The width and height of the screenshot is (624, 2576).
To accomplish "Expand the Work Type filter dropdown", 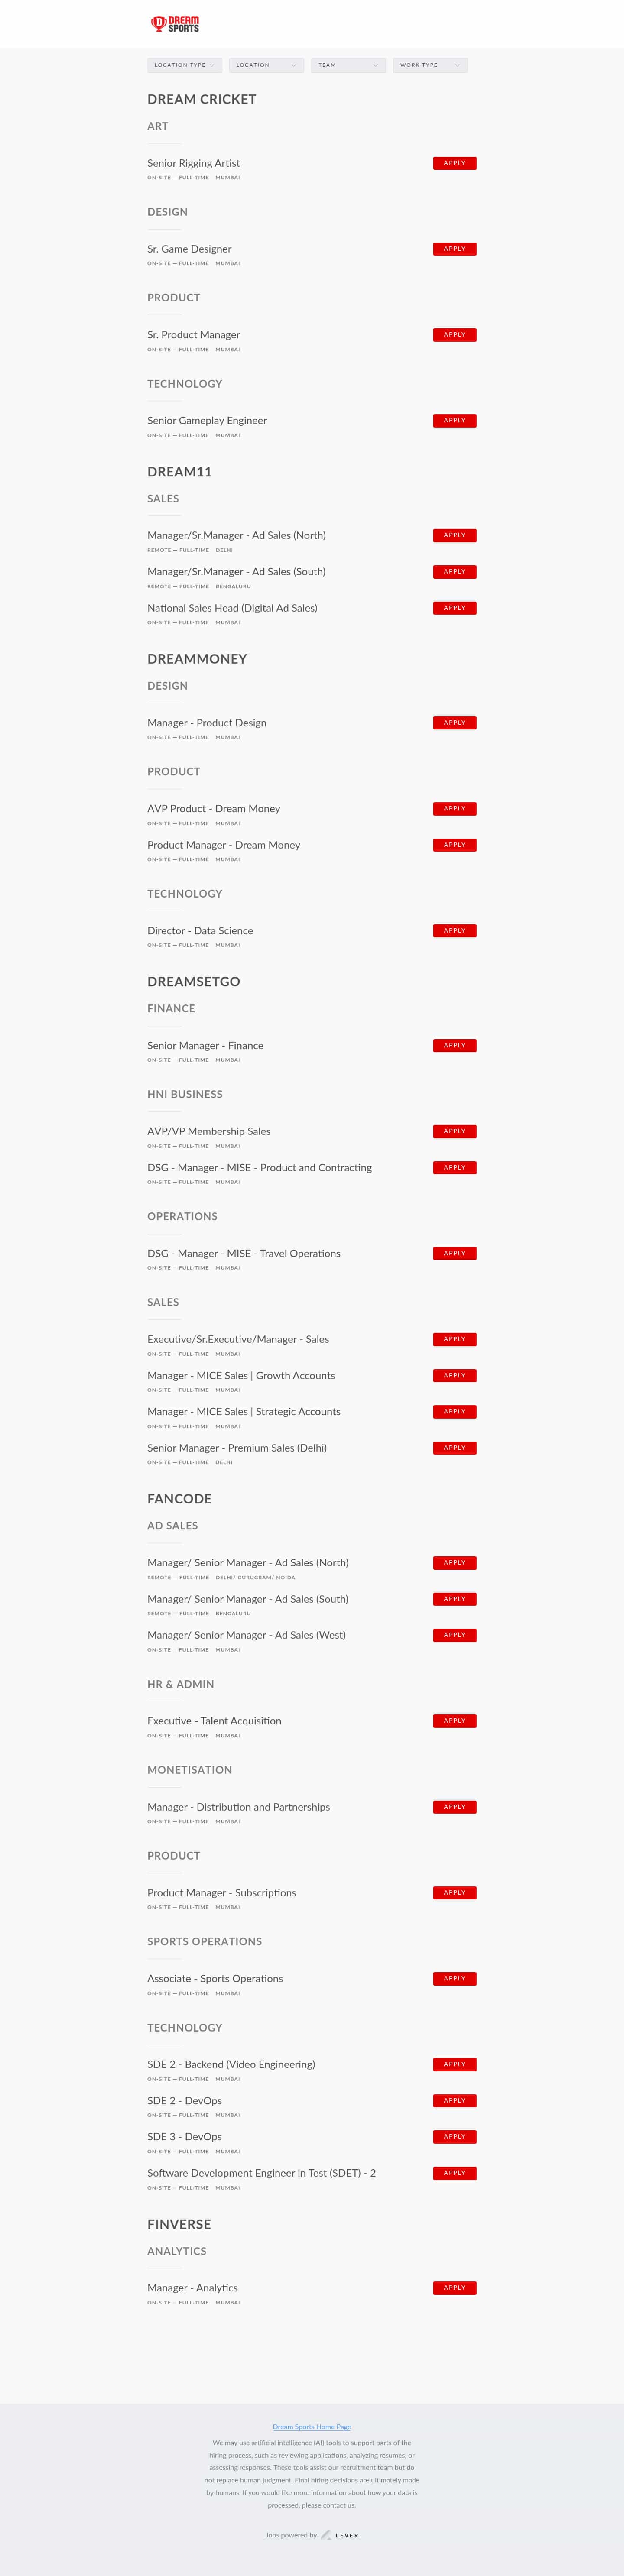I will (x=430, y=65).
